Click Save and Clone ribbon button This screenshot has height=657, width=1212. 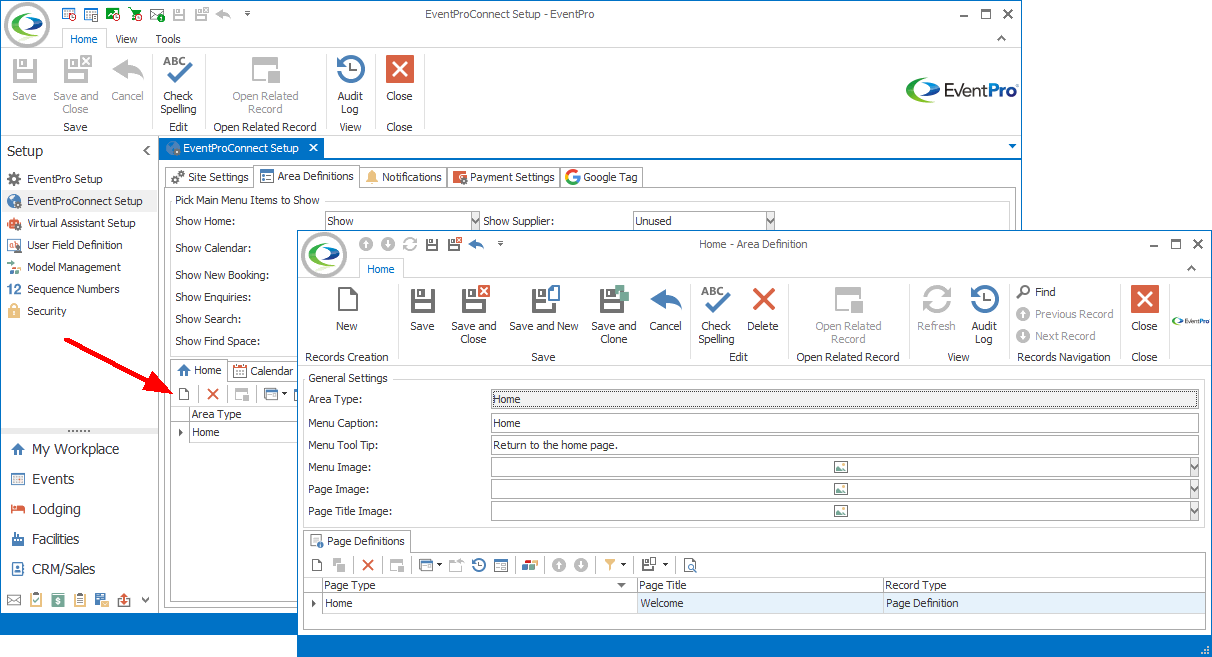click(613, 315)
